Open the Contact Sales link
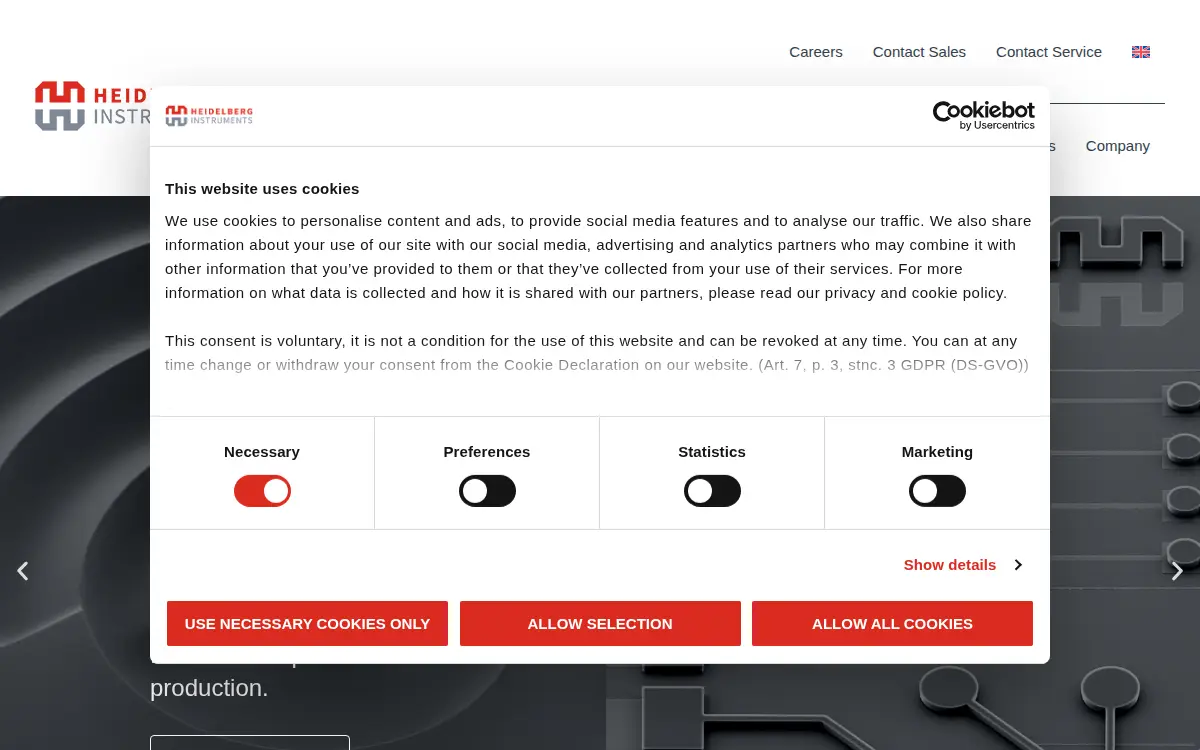This screenshot has height=750, width=1200. pyautogui.click(x=919, y=52)
